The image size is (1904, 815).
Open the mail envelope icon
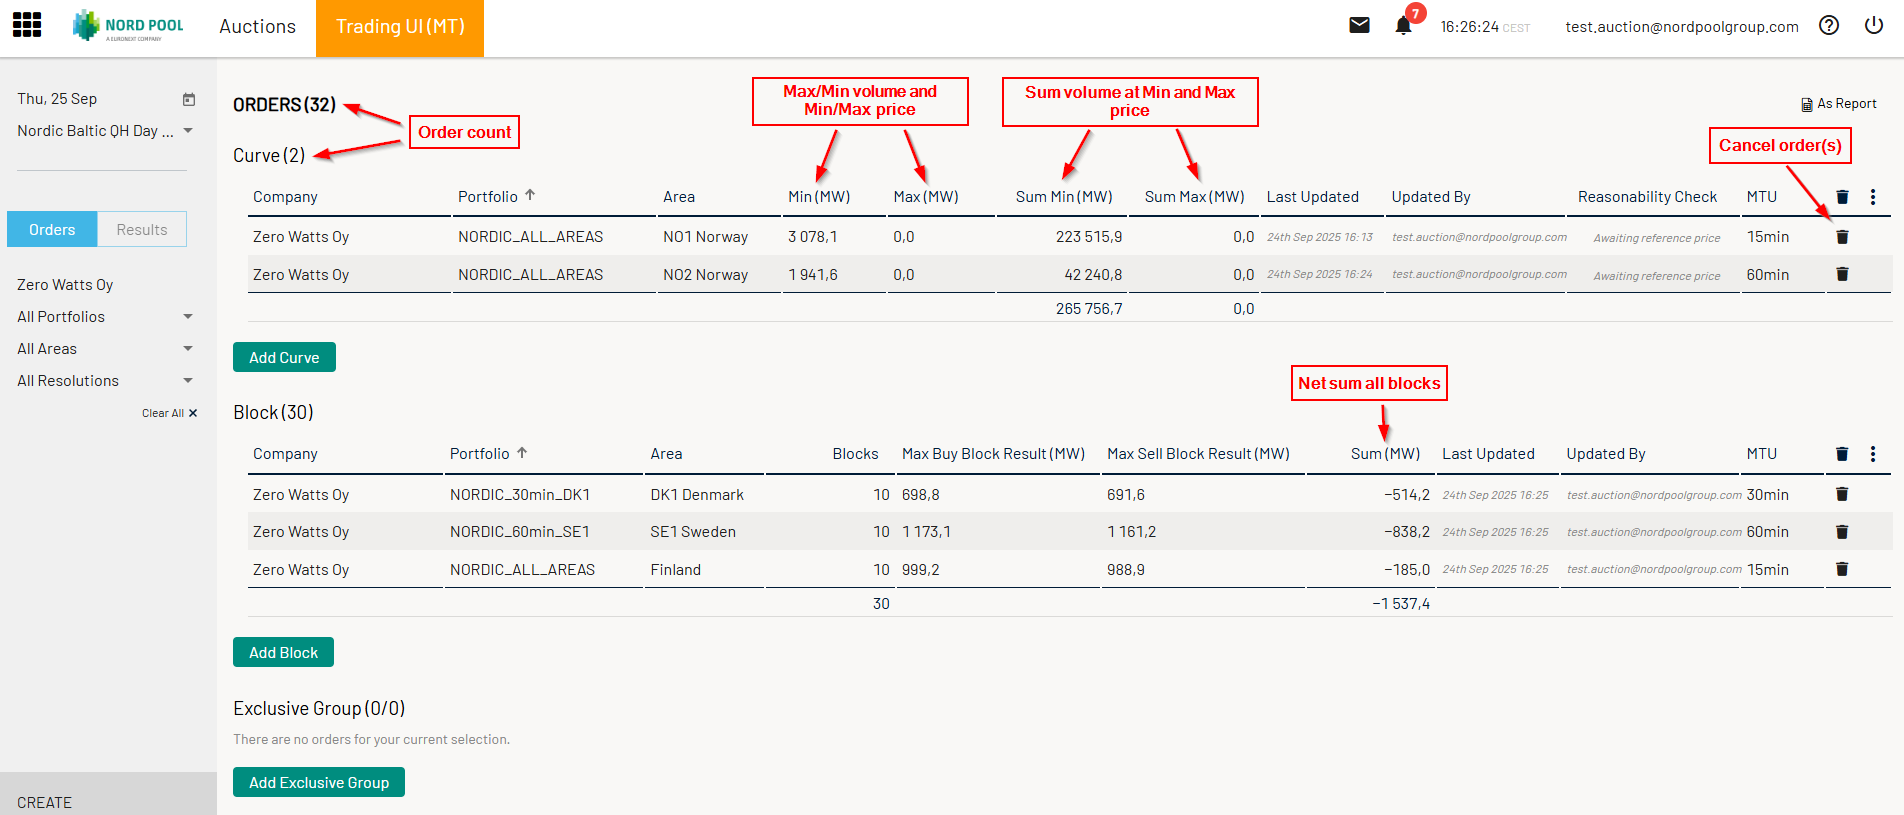click(x=1359, y=26)
